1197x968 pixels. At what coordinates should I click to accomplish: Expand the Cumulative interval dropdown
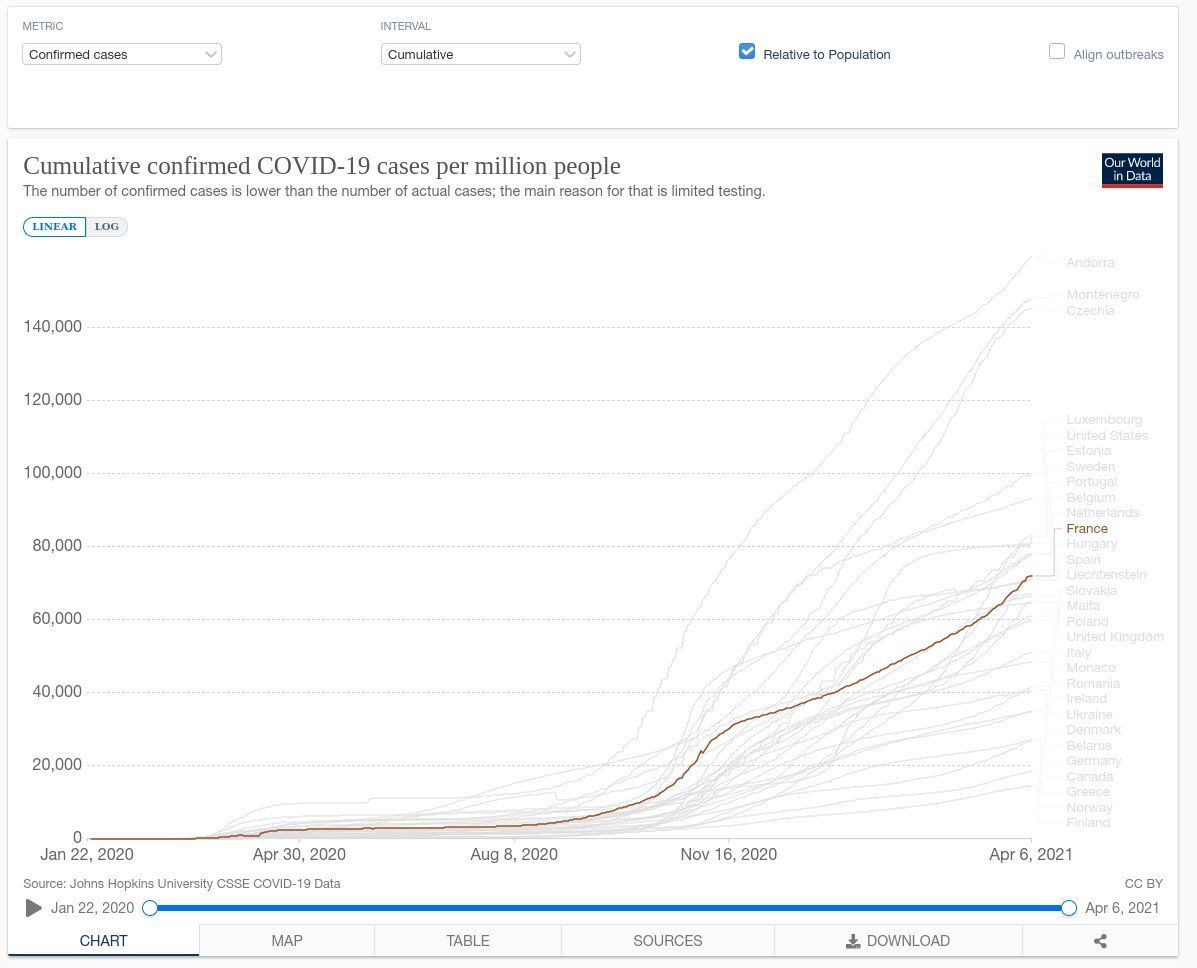(480, 55)
